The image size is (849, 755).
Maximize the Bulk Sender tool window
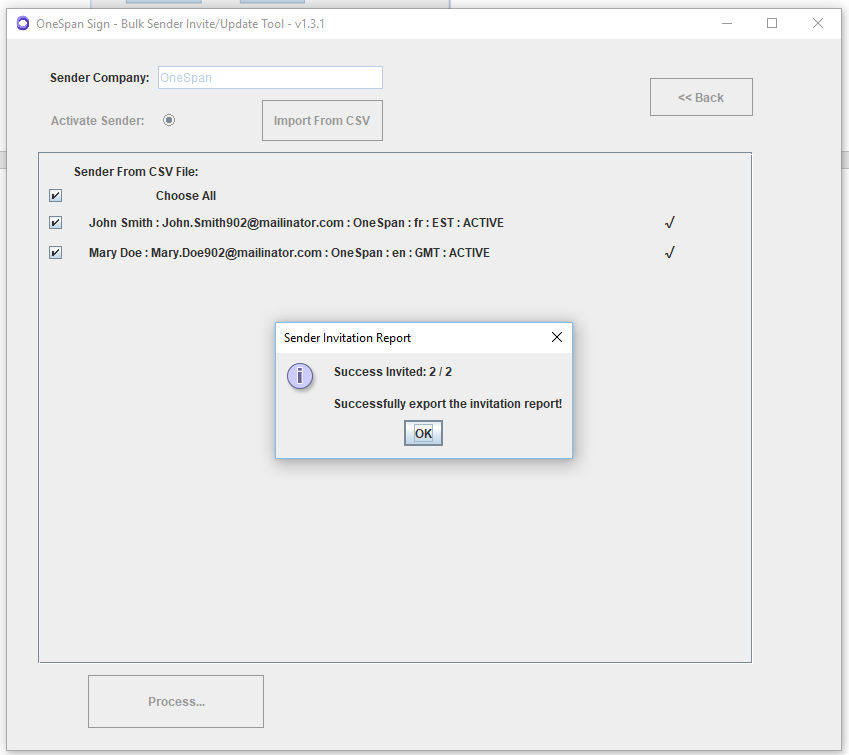pos(772,23)
